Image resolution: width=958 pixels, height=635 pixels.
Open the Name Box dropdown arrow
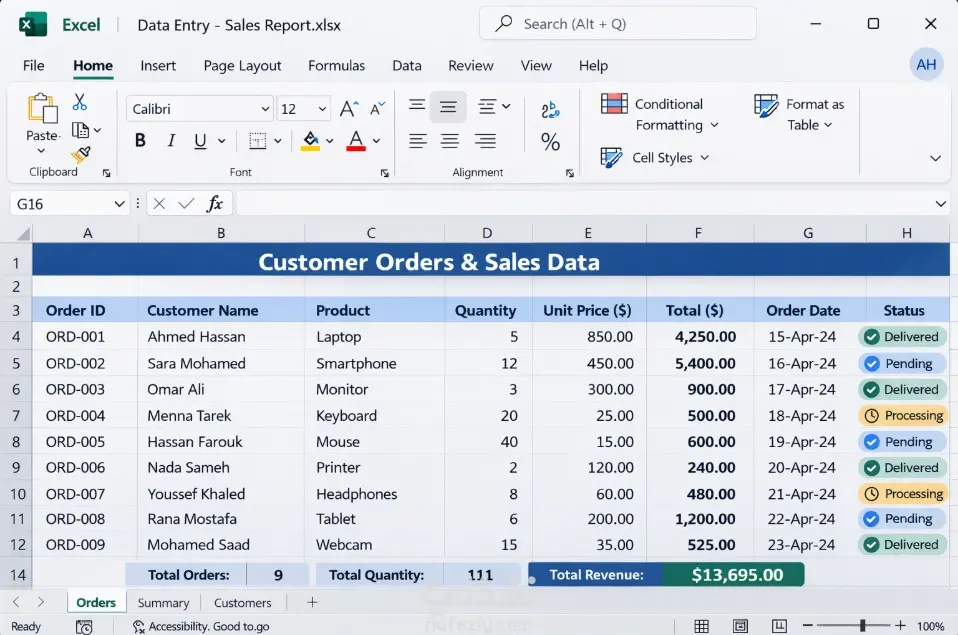point(119,204)
